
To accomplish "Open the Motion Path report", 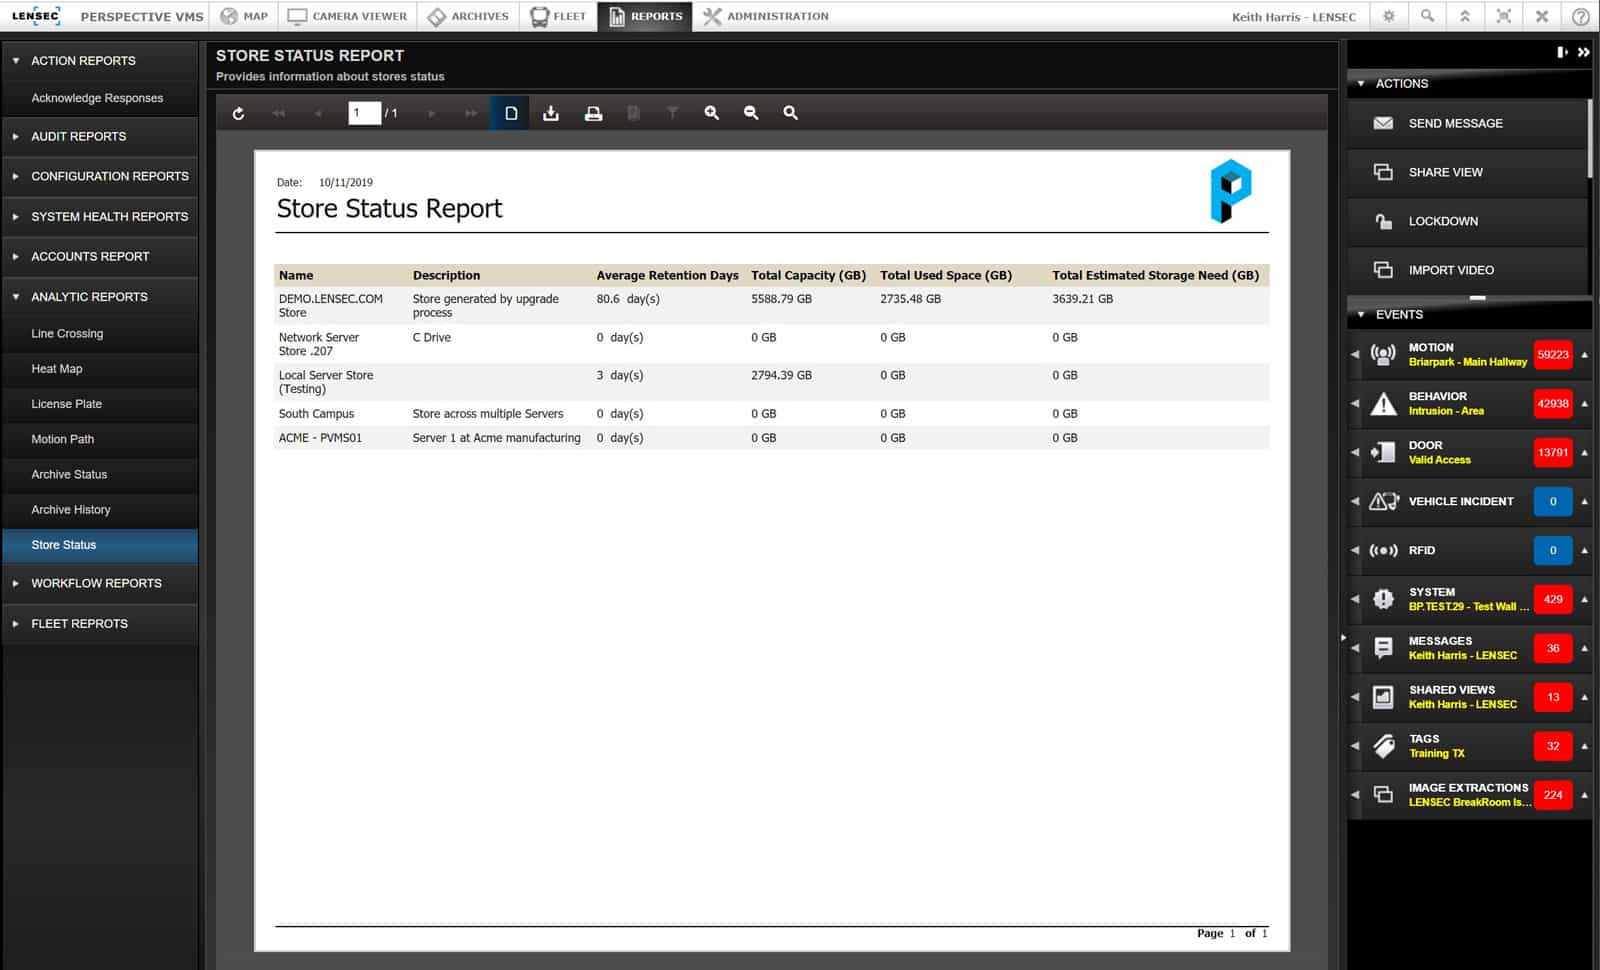I will click(x=62, y=439).
